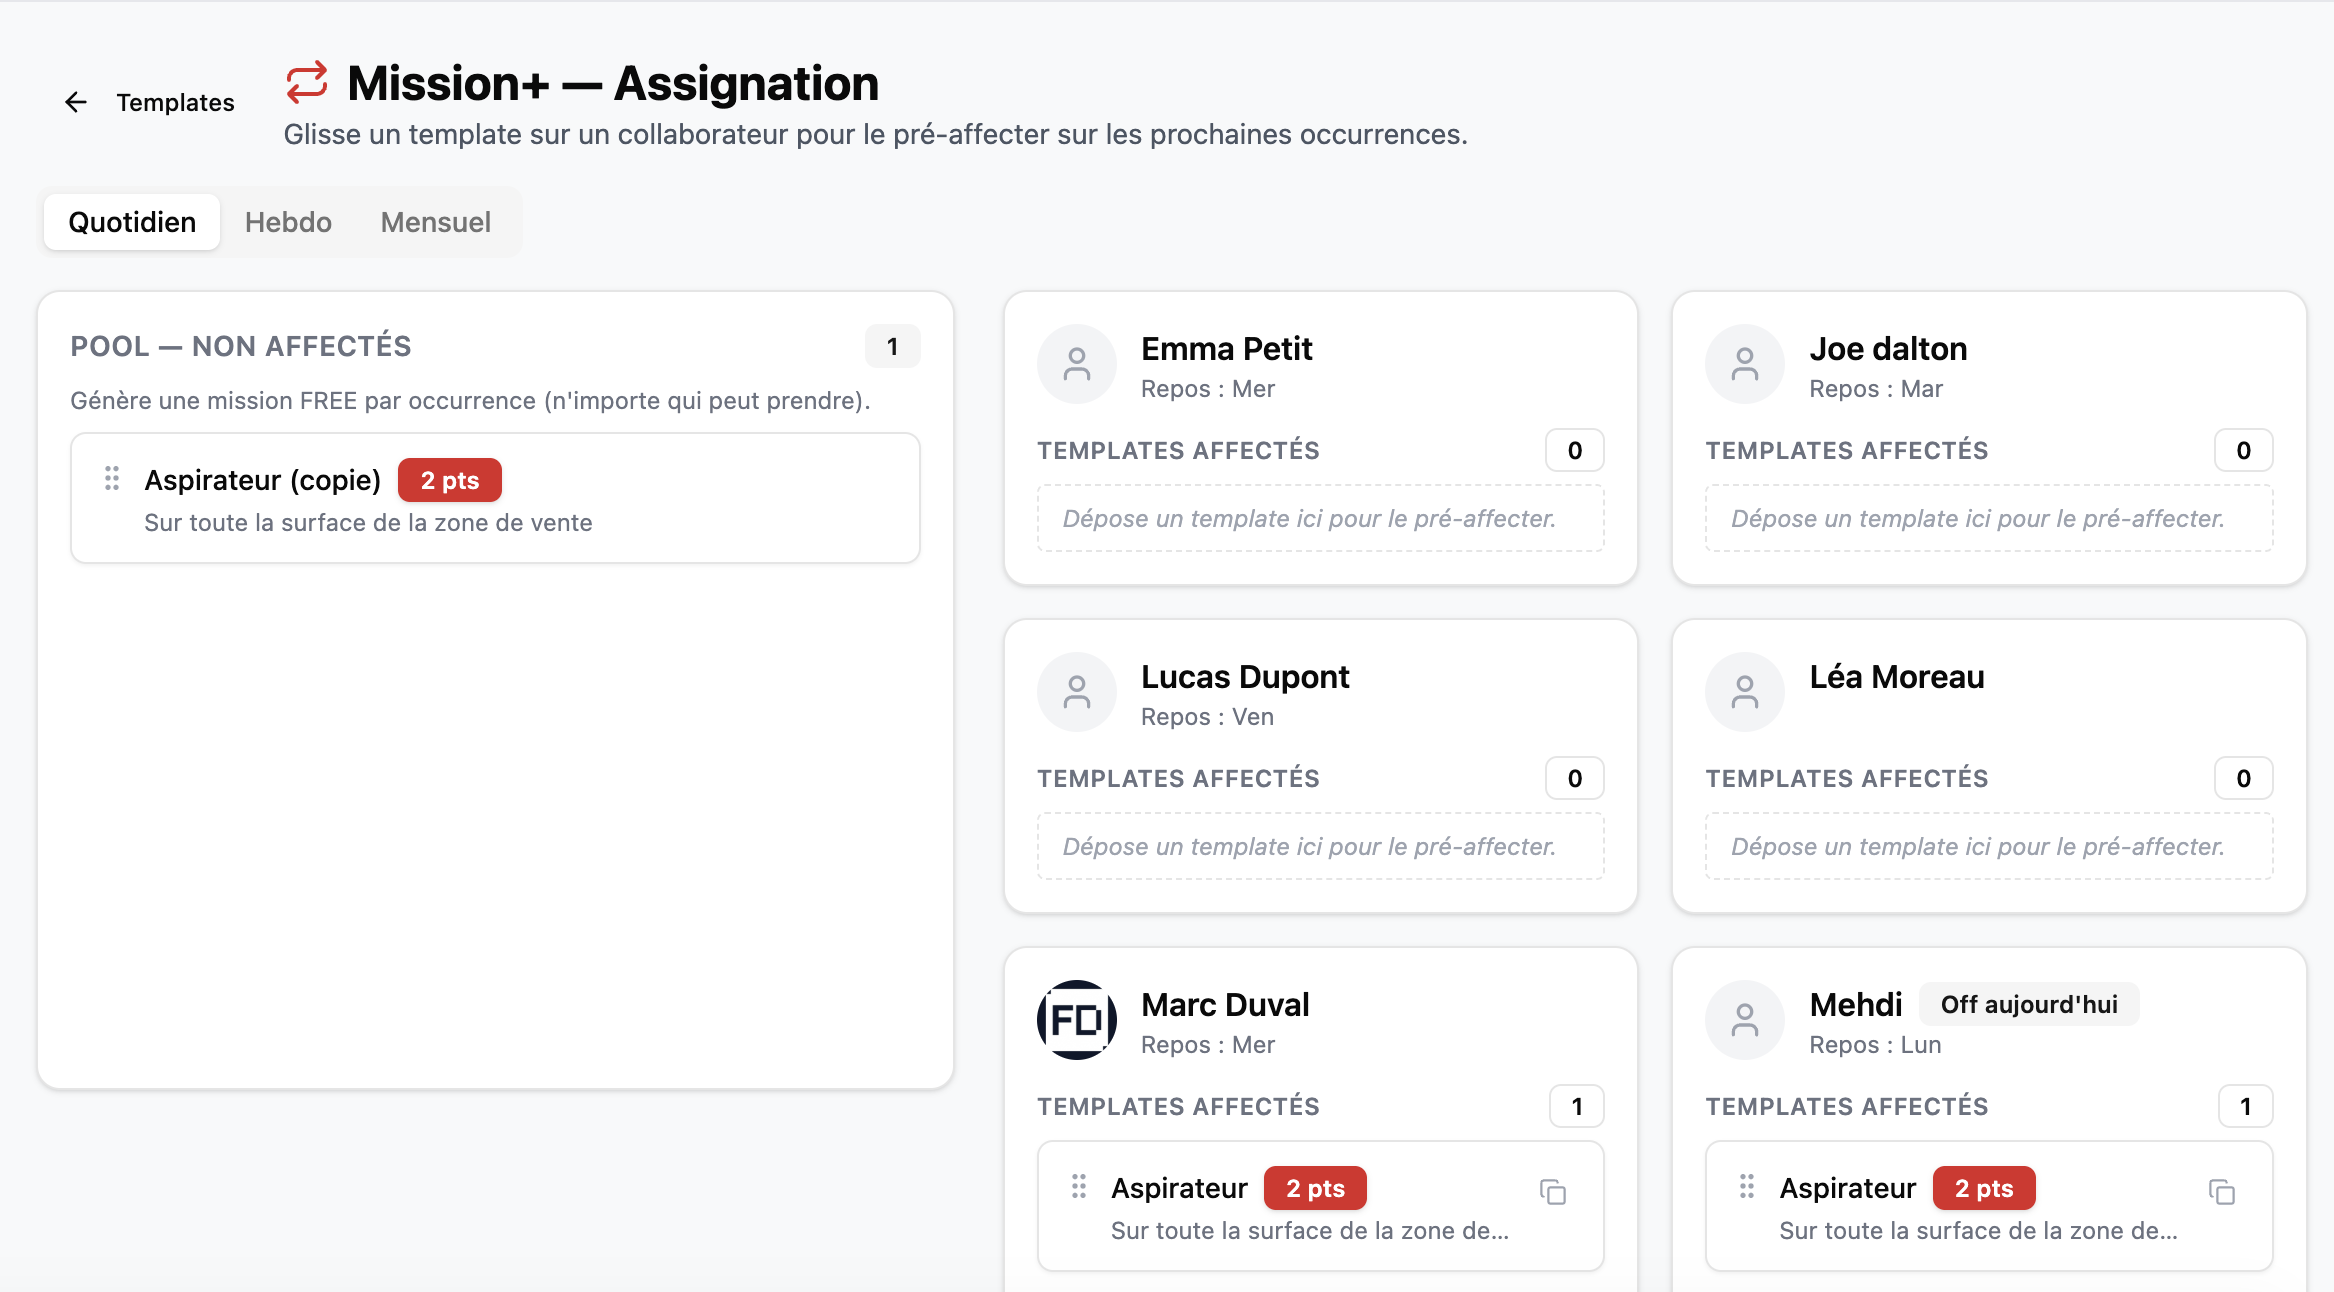Click Marc Duval's templates count 1
Viewport: 2334px width, 1292px height.
[1577, 1107]
